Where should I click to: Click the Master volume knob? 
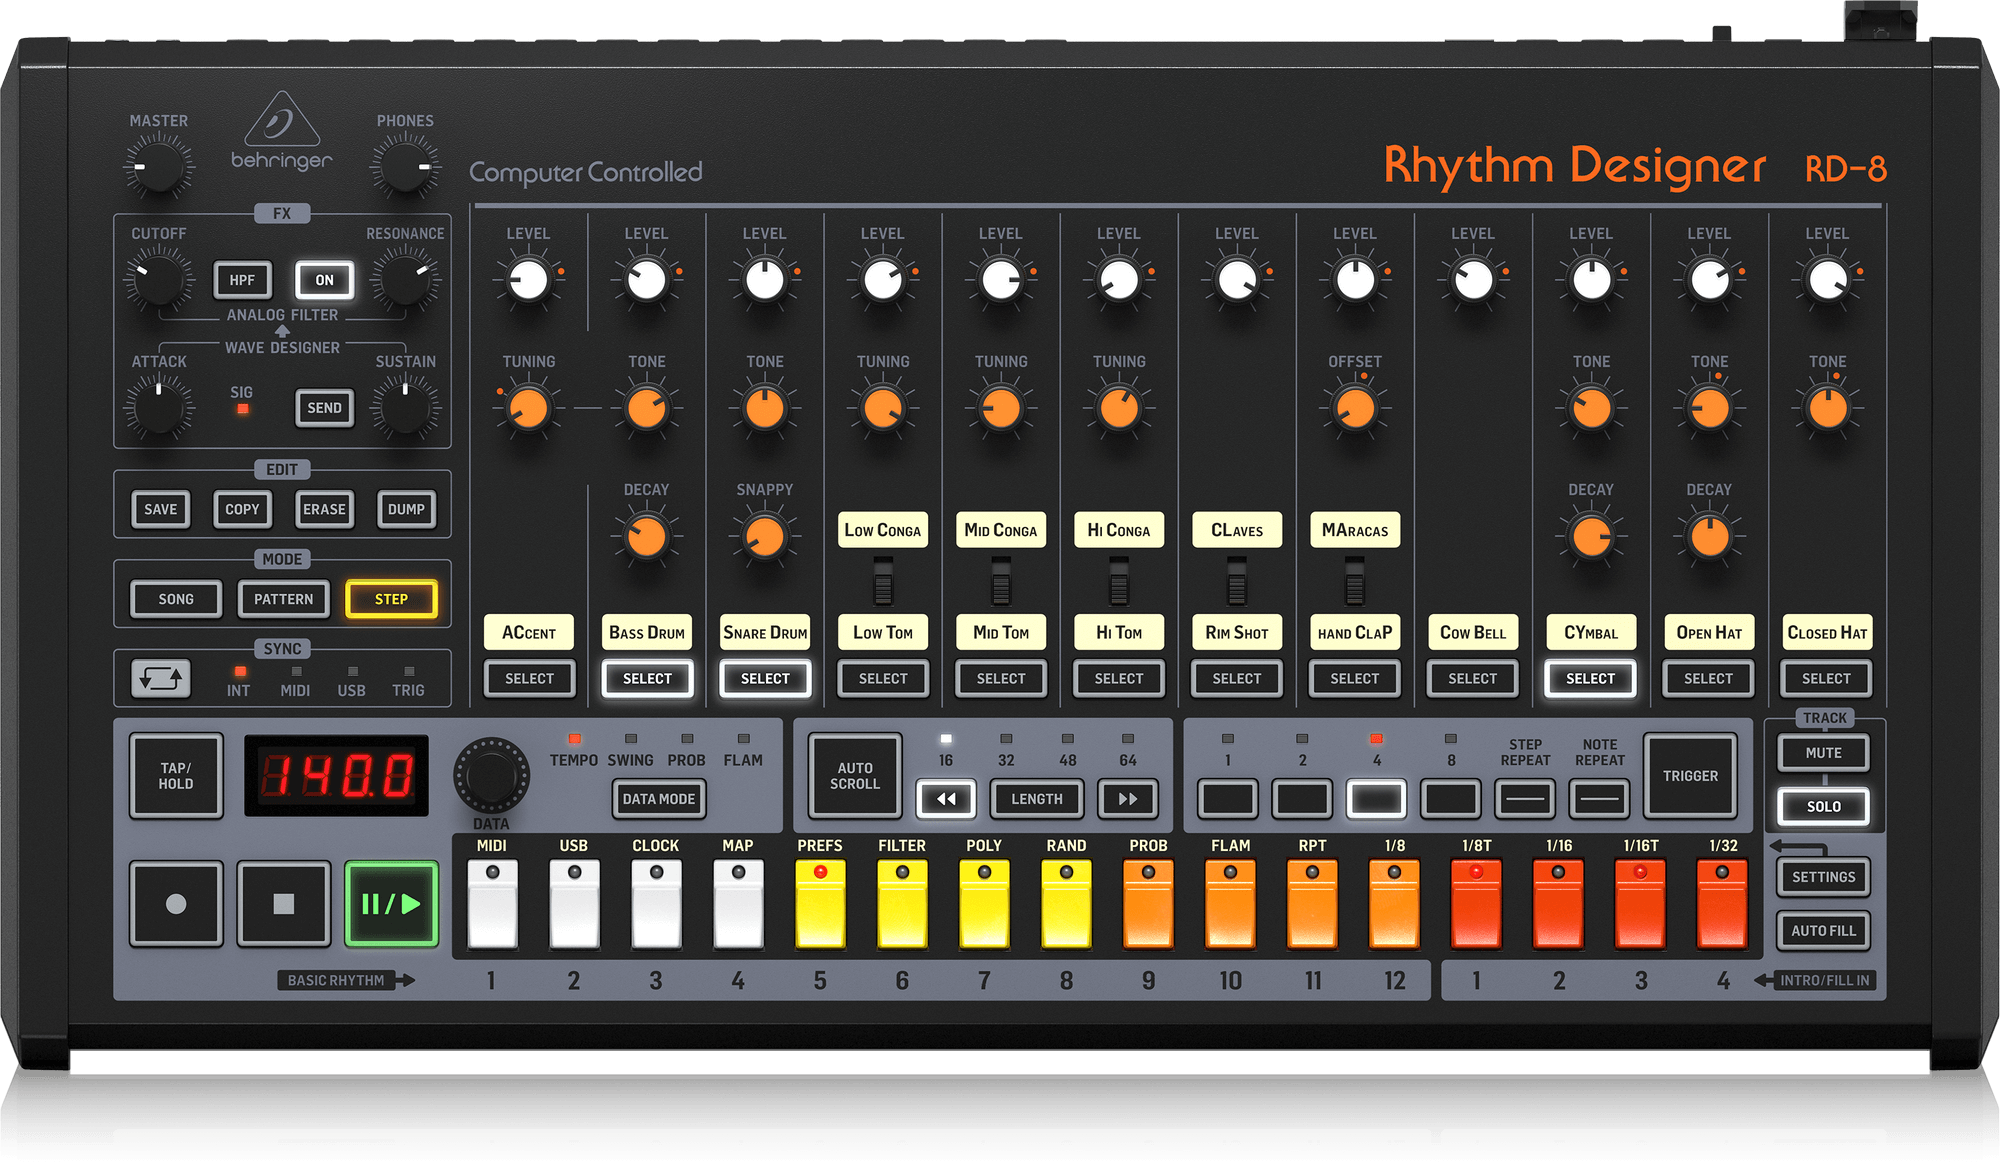[158, 166]
